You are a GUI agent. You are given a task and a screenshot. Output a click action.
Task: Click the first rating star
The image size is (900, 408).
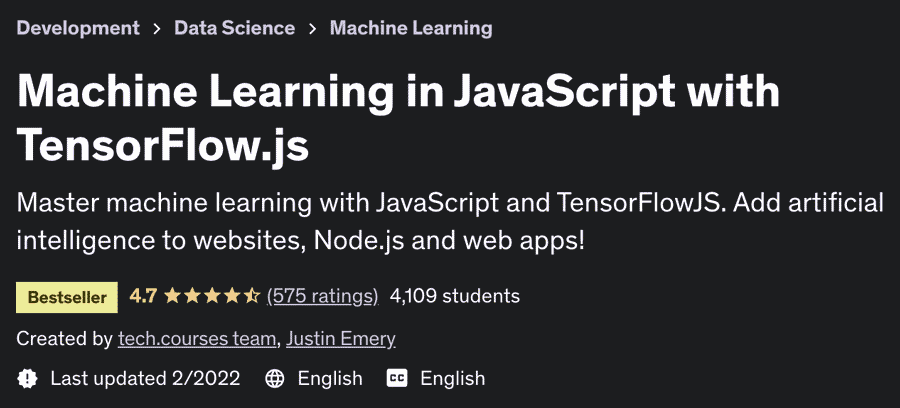coord(172,296)
